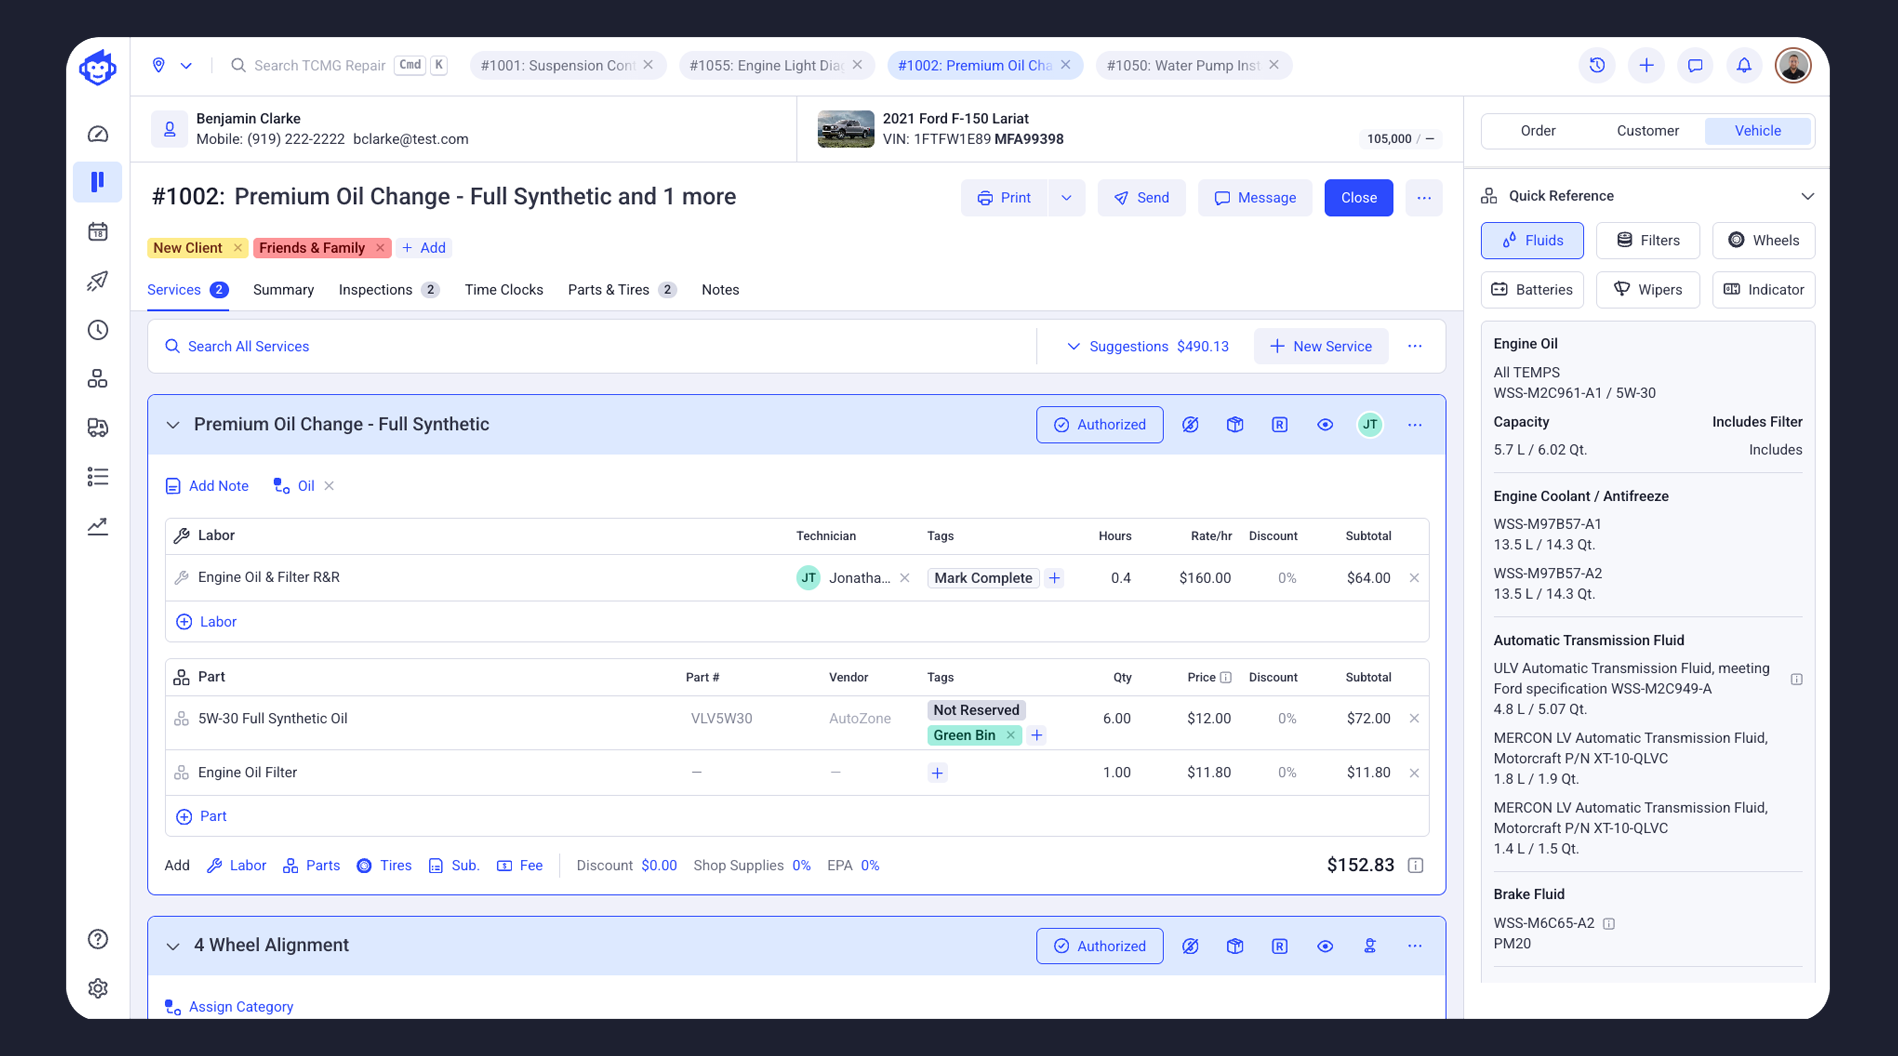Open the rocket icon in the sidebar

click(98, 281)
